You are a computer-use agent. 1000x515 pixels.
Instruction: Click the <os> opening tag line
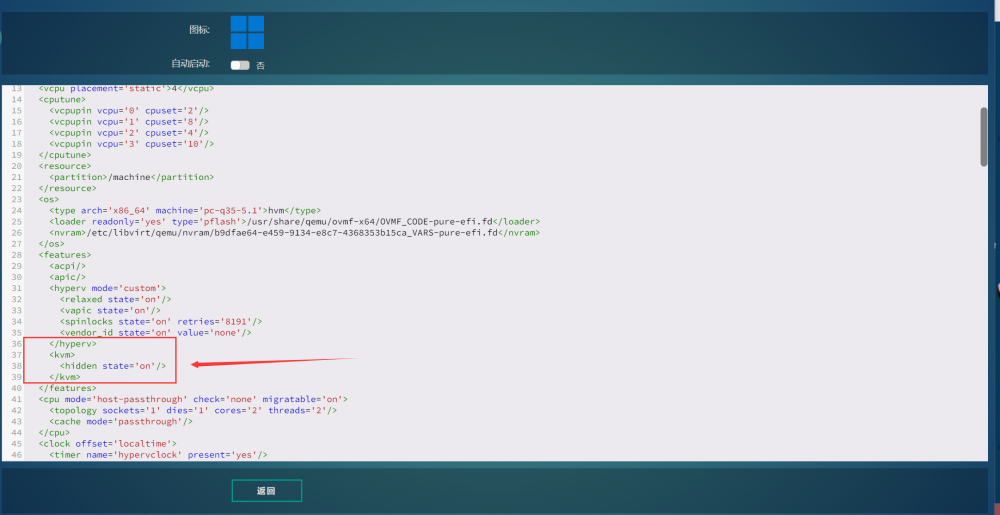coord(49,199)
